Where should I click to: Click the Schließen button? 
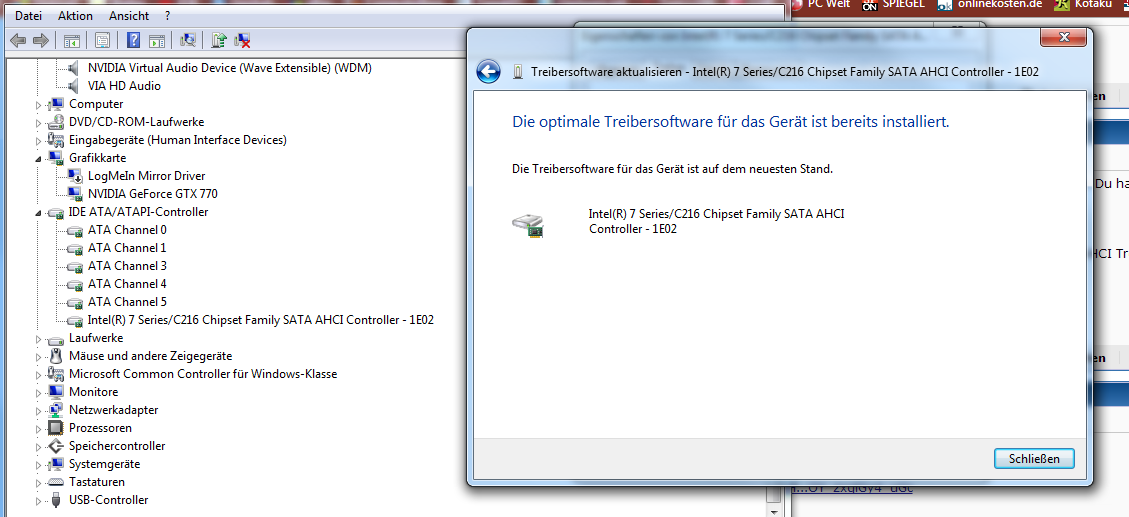tap(1034, 459)
